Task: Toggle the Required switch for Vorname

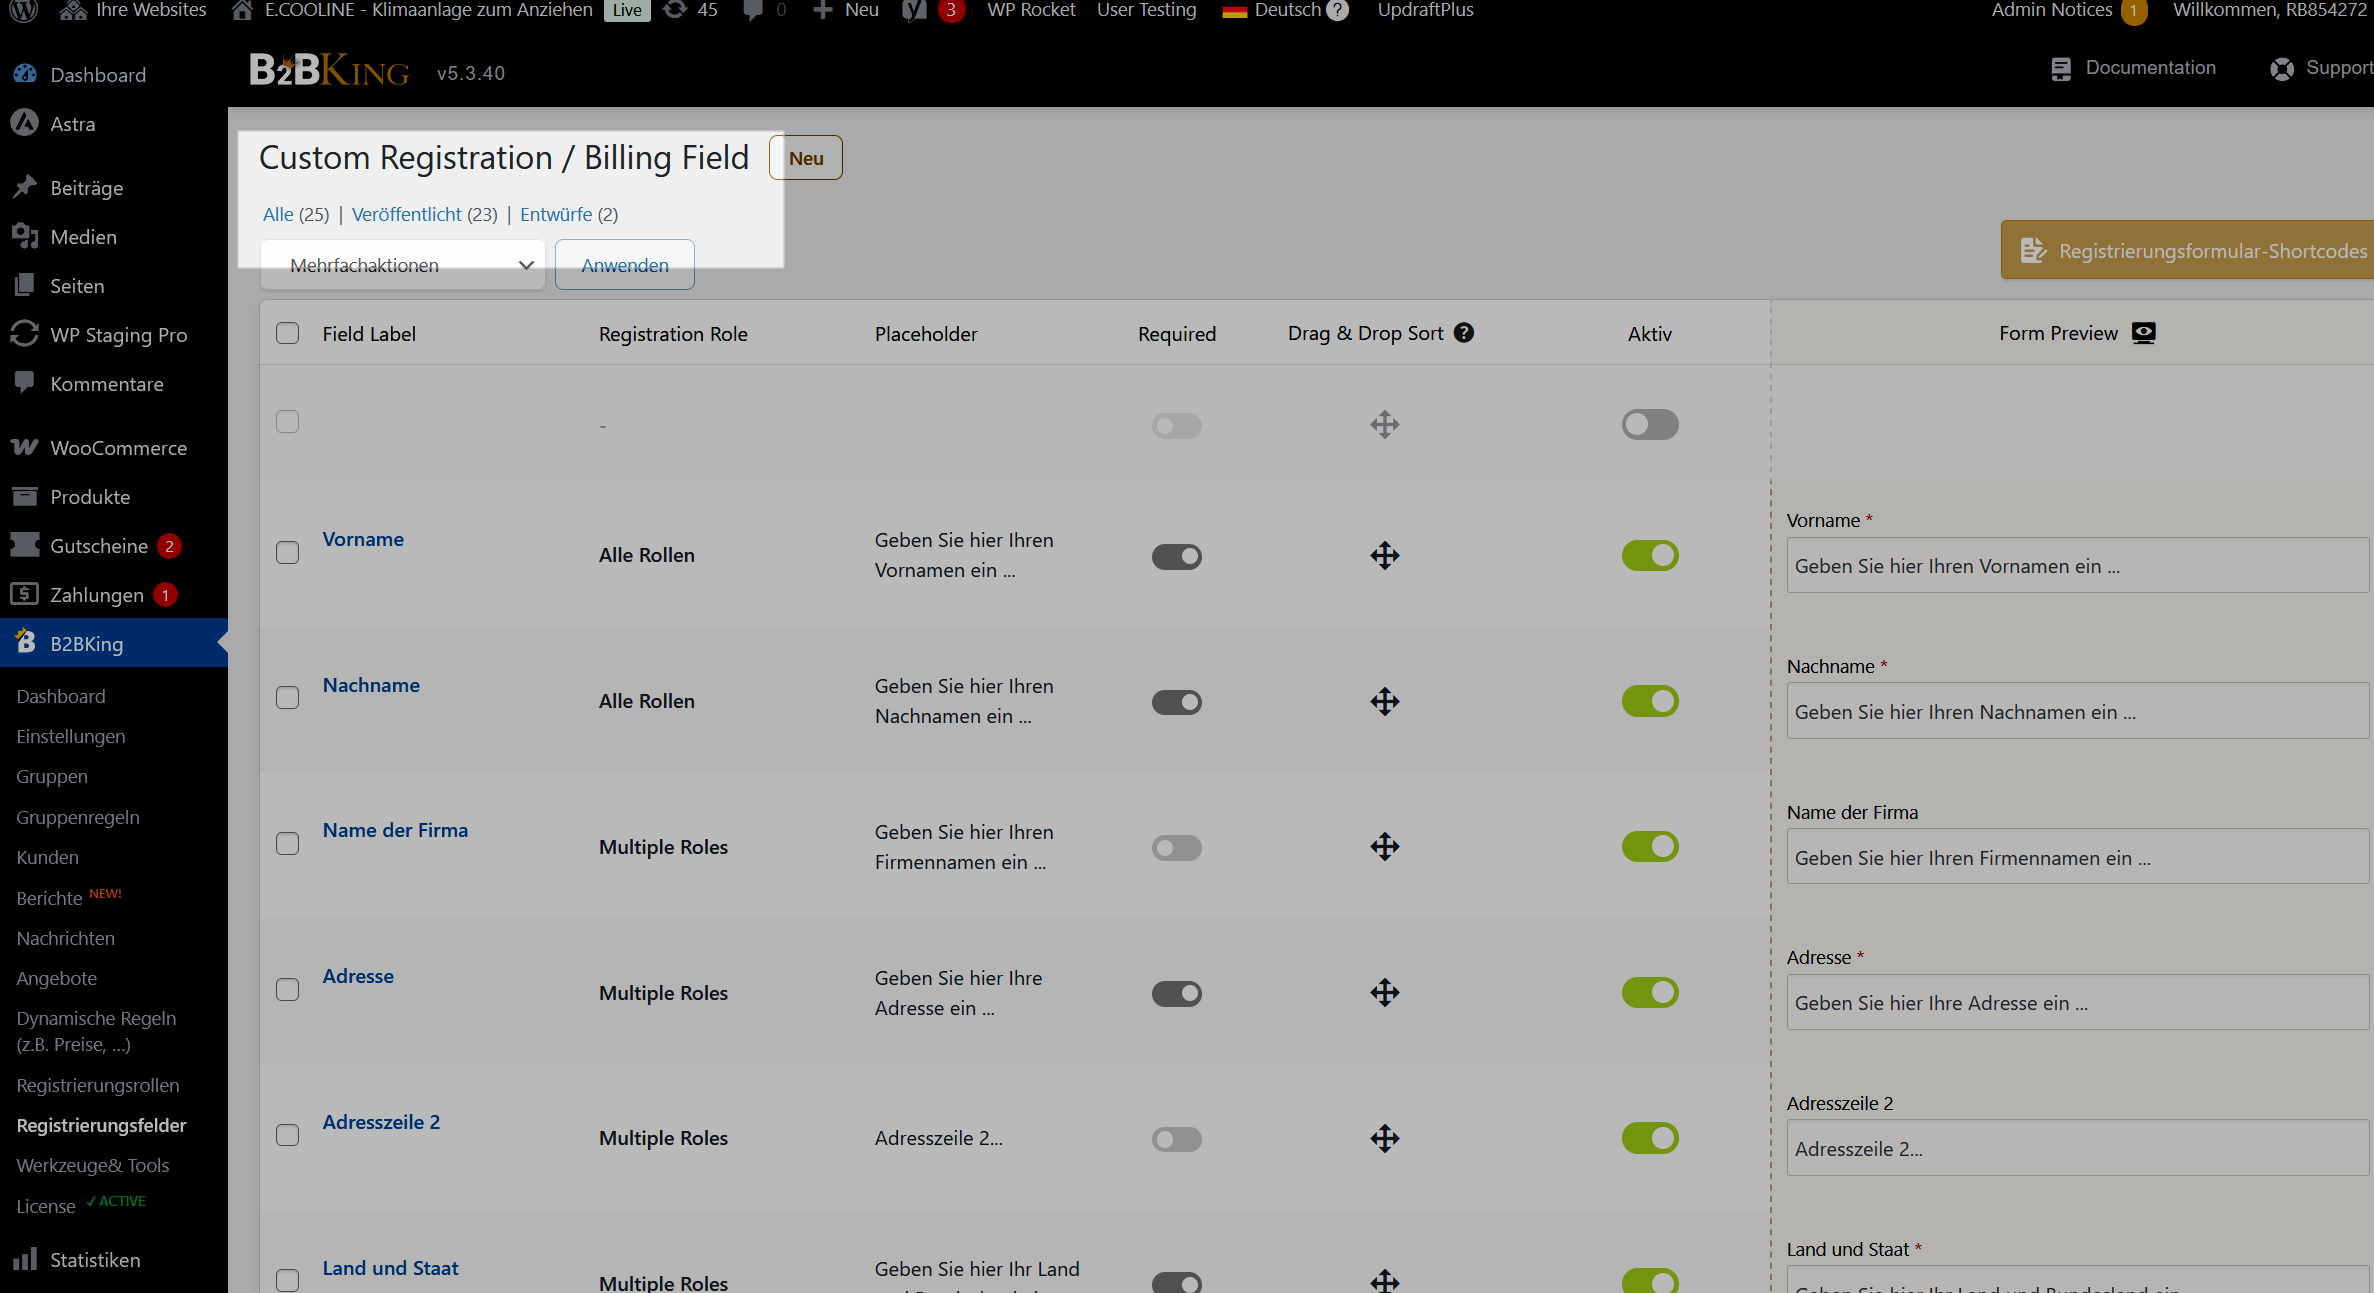Action: point(1177,557)
